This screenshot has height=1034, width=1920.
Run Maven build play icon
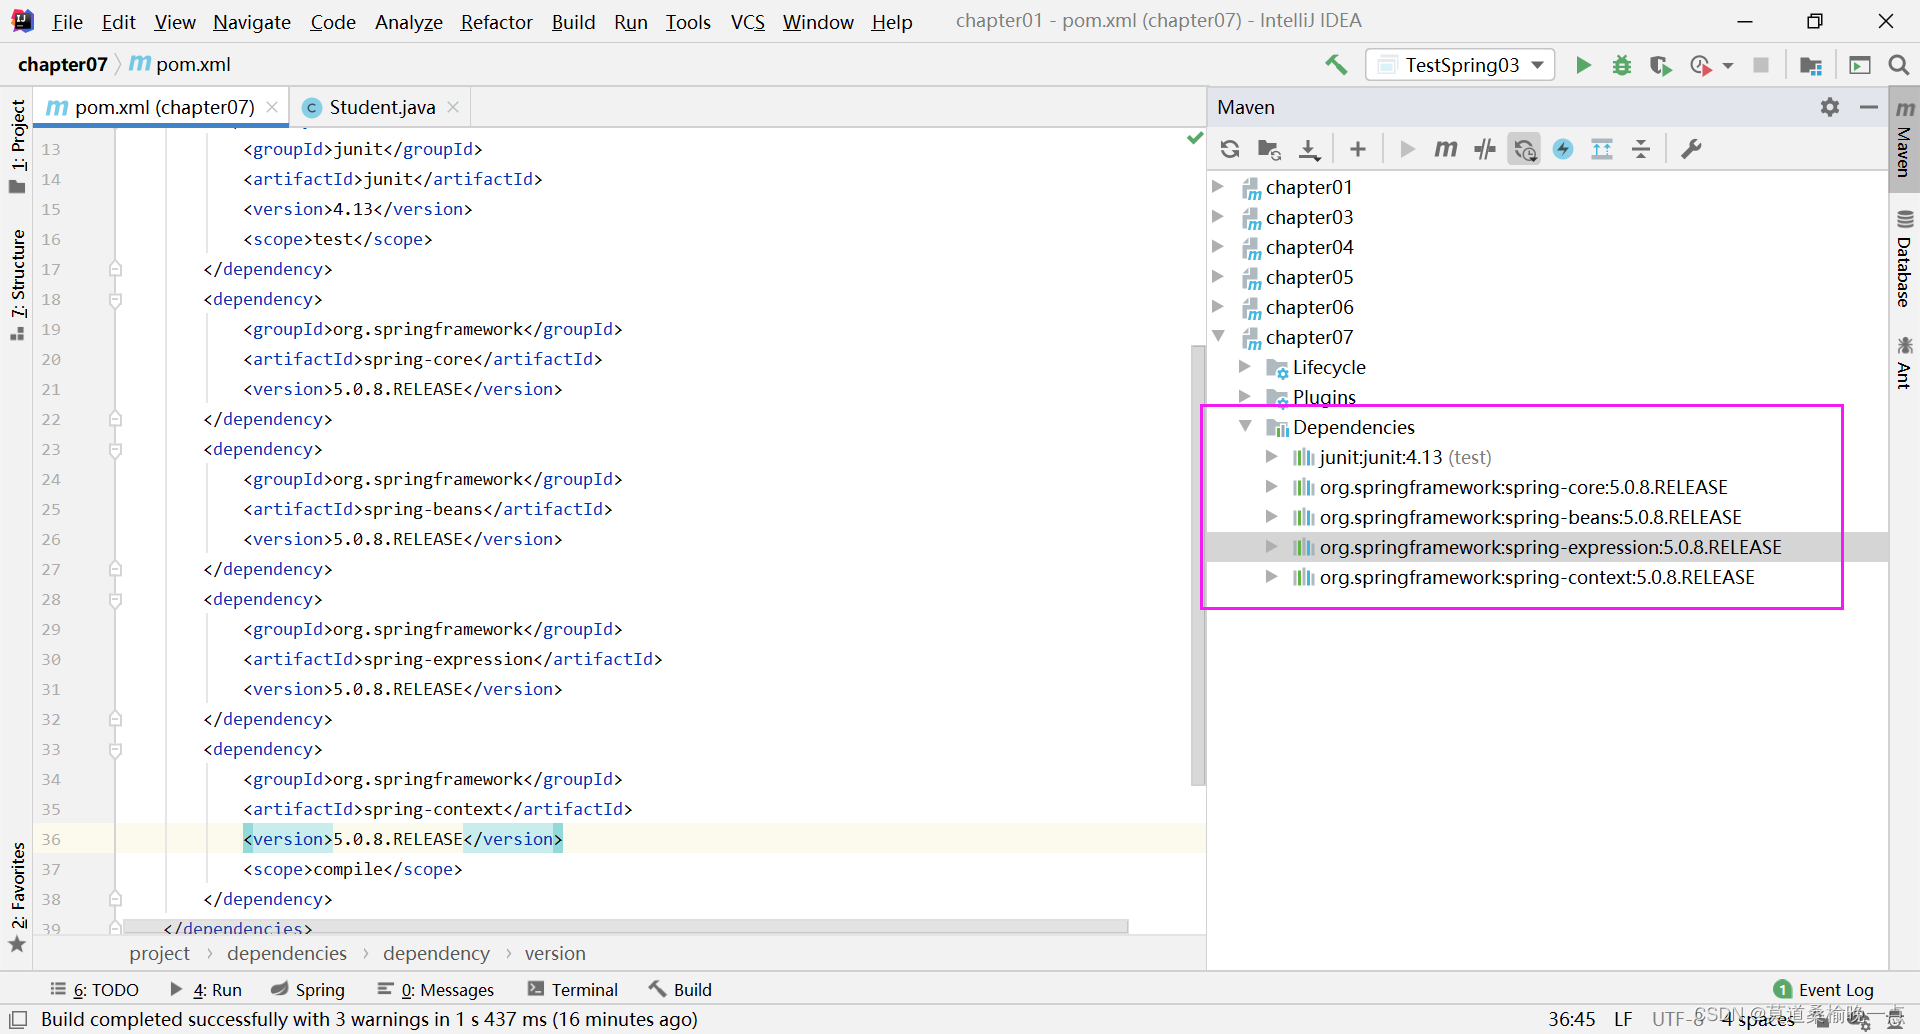pyautogui.click(x=1407, y=149)
